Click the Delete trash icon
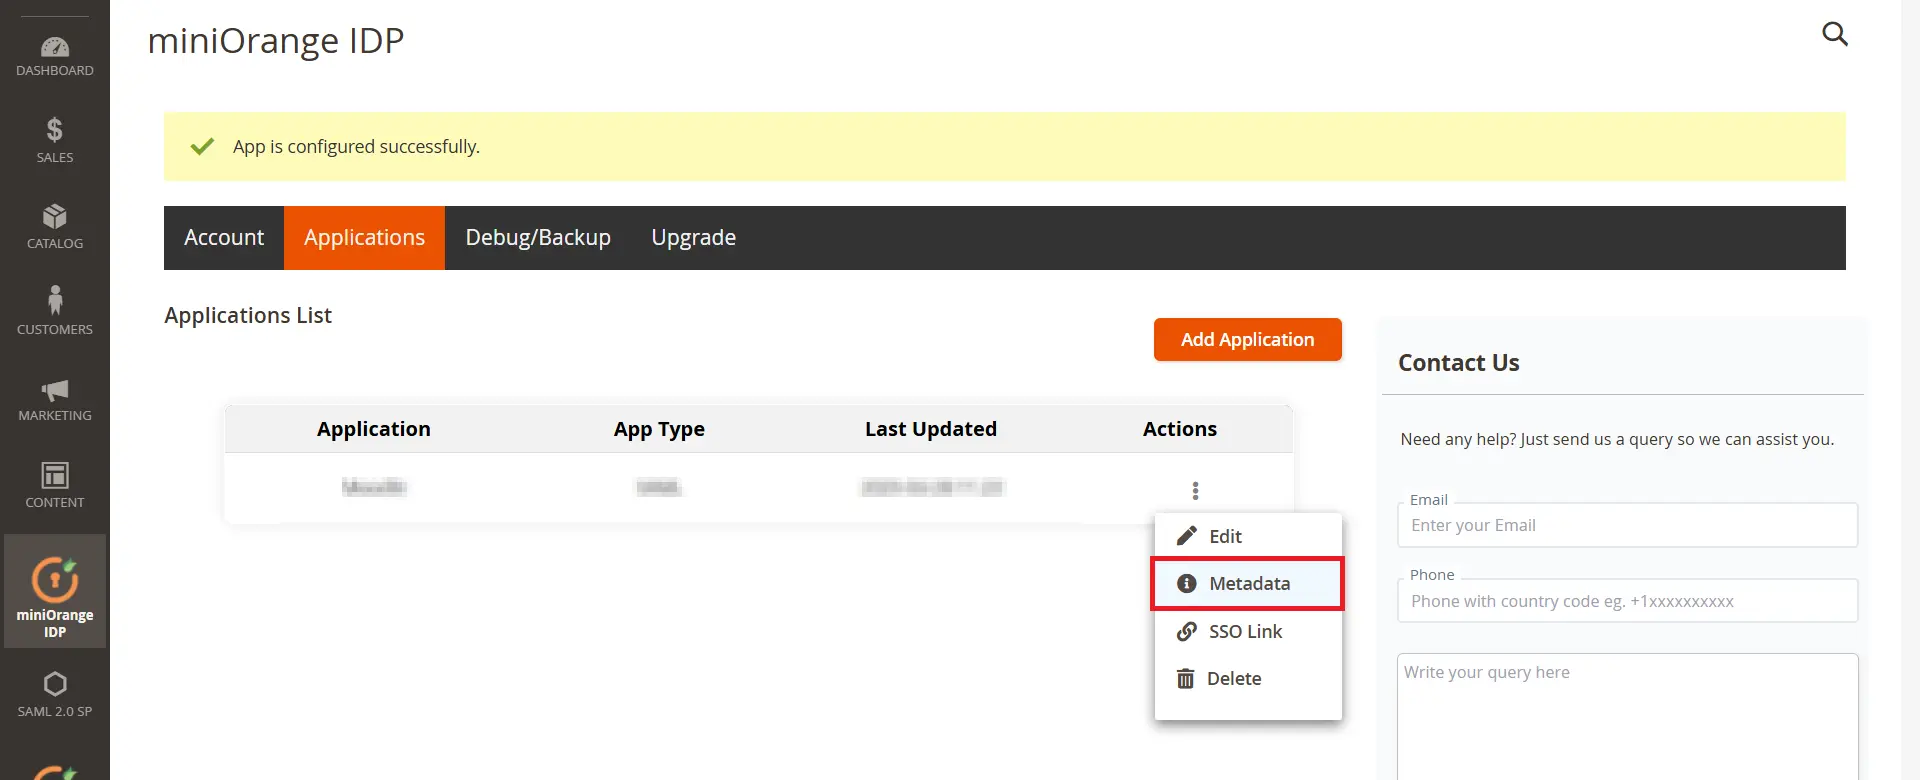 click(1185, 678)
